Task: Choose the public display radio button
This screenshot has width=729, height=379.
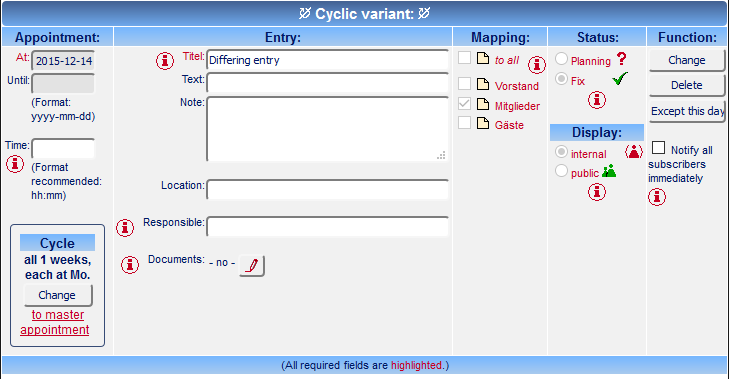Action: pos(561,171)
